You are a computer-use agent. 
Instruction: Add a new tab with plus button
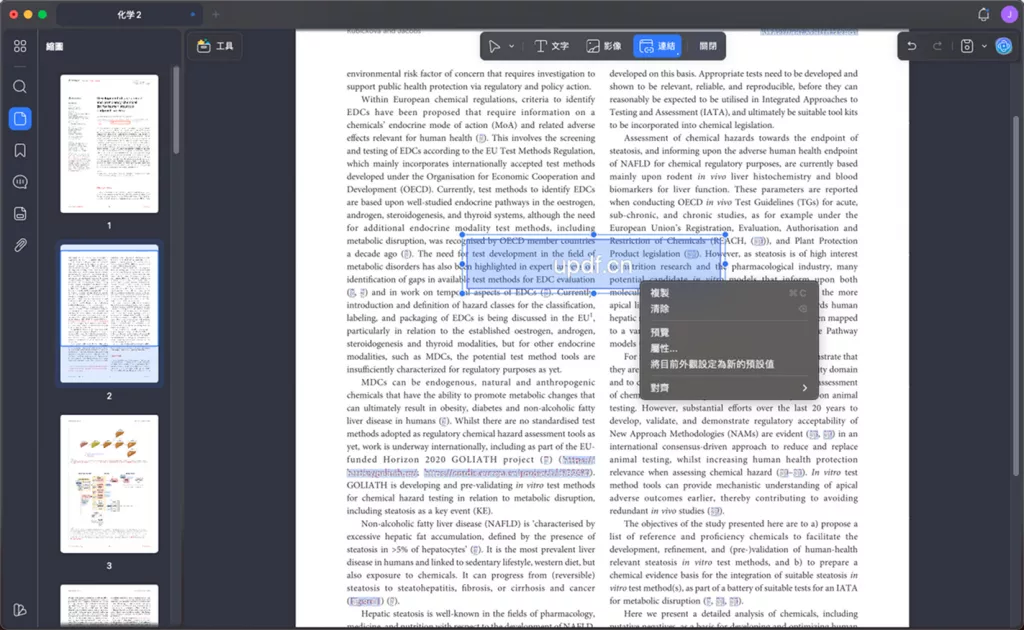pyautogui.click(x=216, y=14)
